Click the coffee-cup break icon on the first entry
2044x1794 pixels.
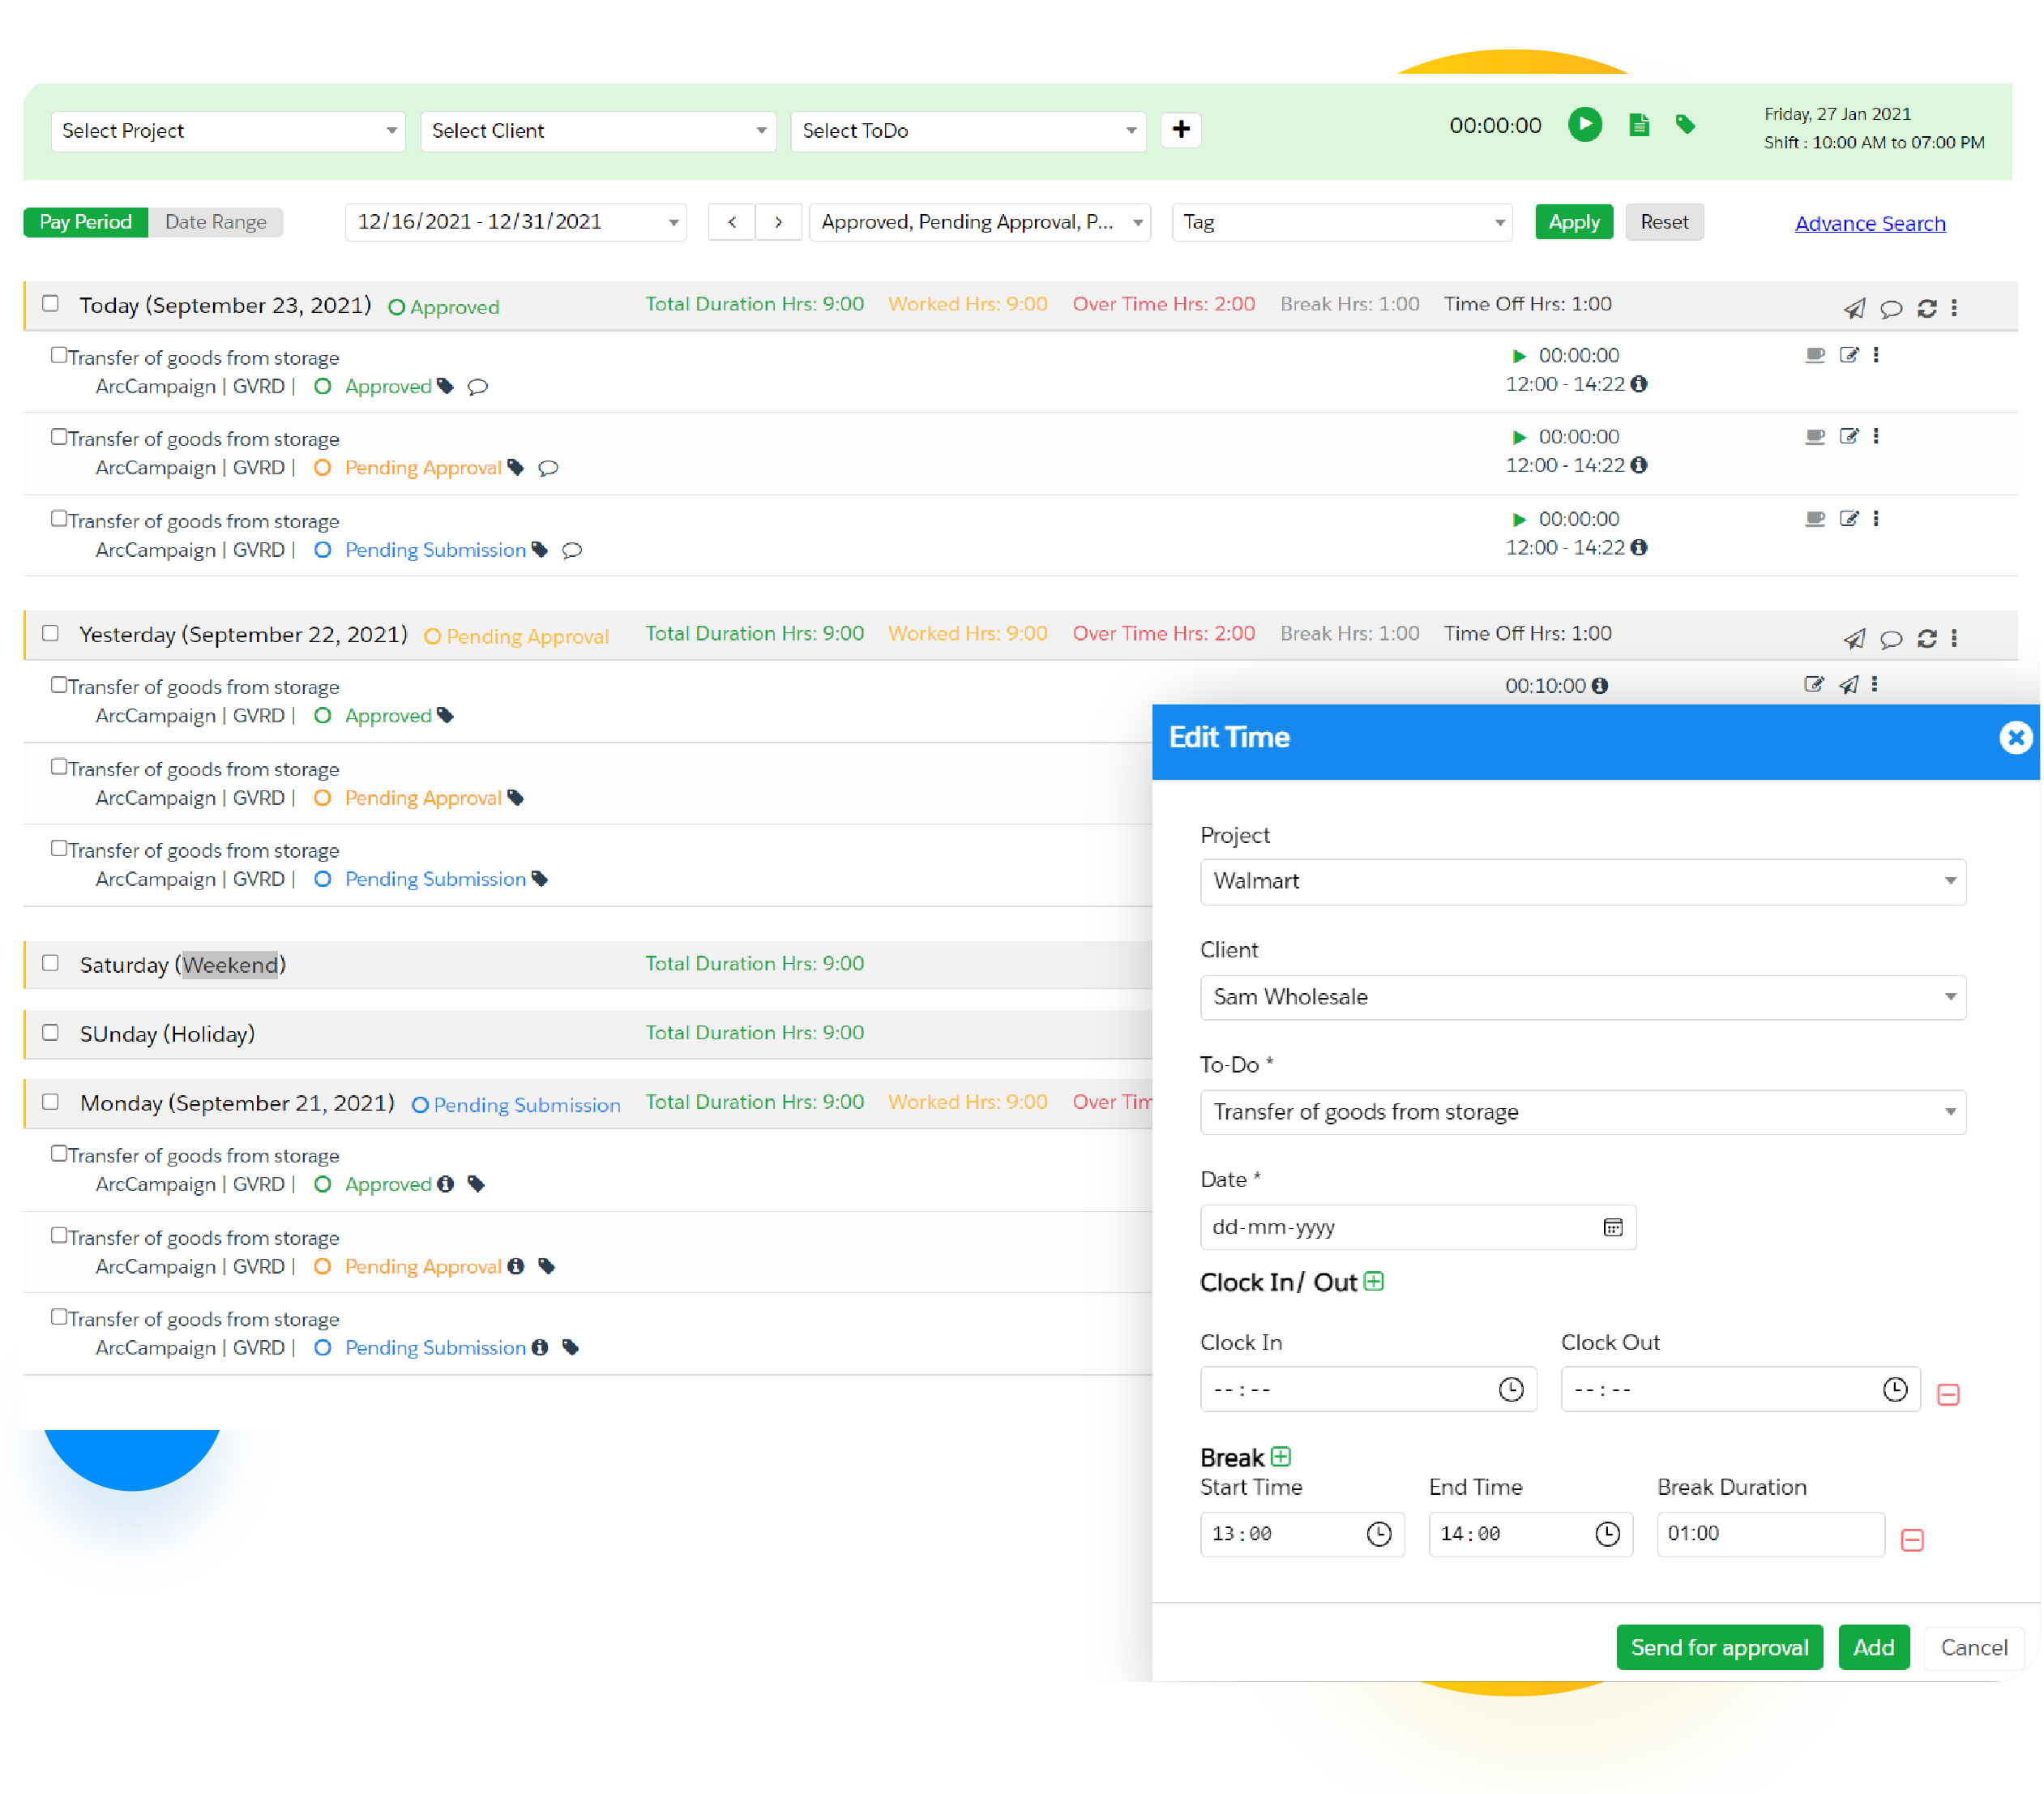click(x=1814, y=354)
